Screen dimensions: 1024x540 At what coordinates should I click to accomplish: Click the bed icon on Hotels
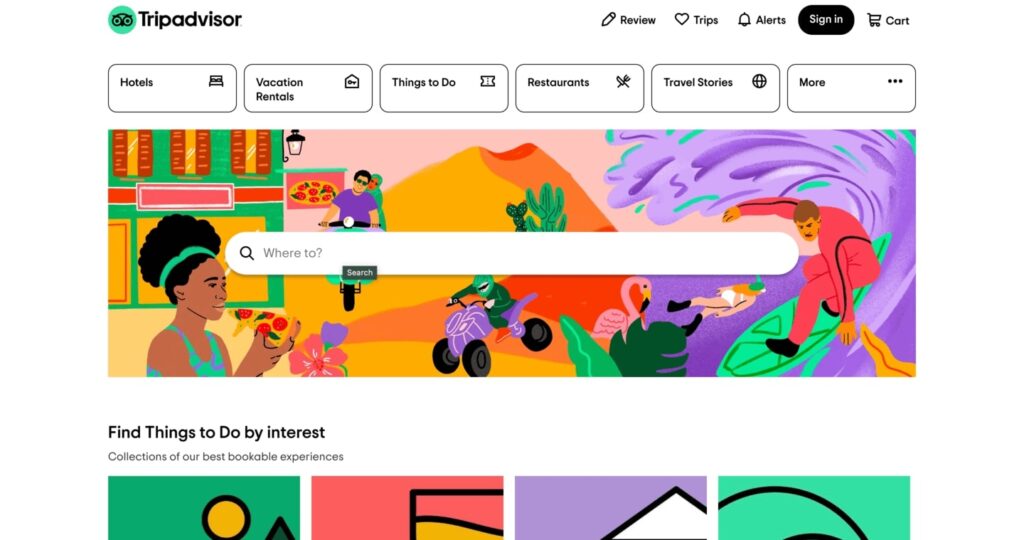coord(216,81)
